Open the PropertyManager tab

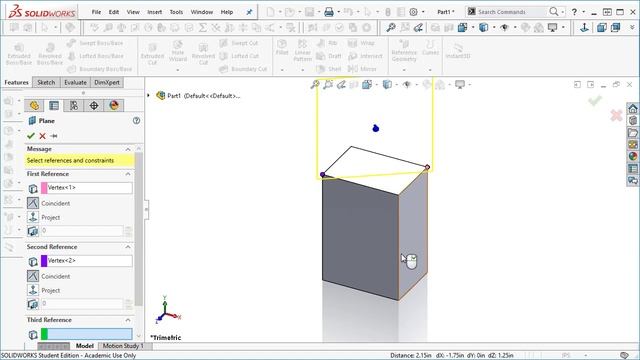54,106
